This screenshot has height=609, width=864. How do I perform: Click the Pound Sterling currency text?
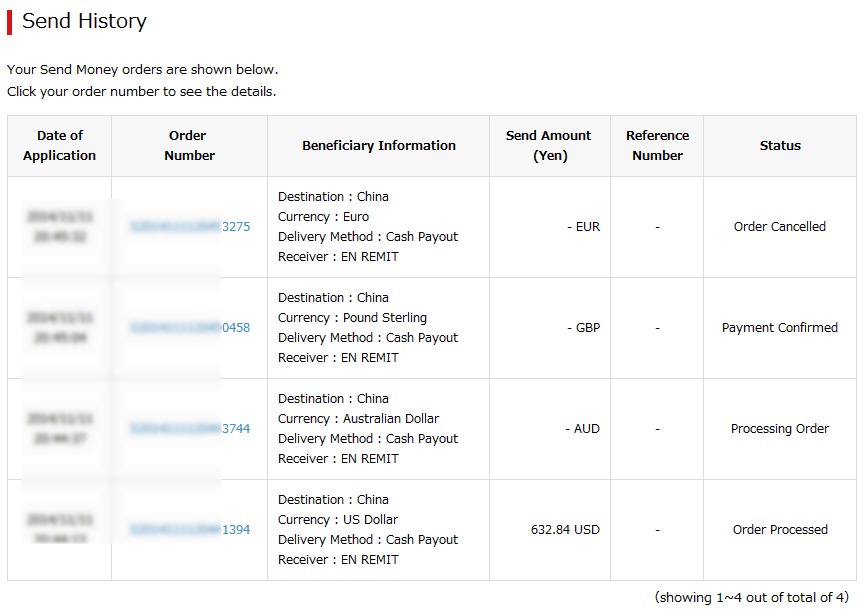click(385, 317)
